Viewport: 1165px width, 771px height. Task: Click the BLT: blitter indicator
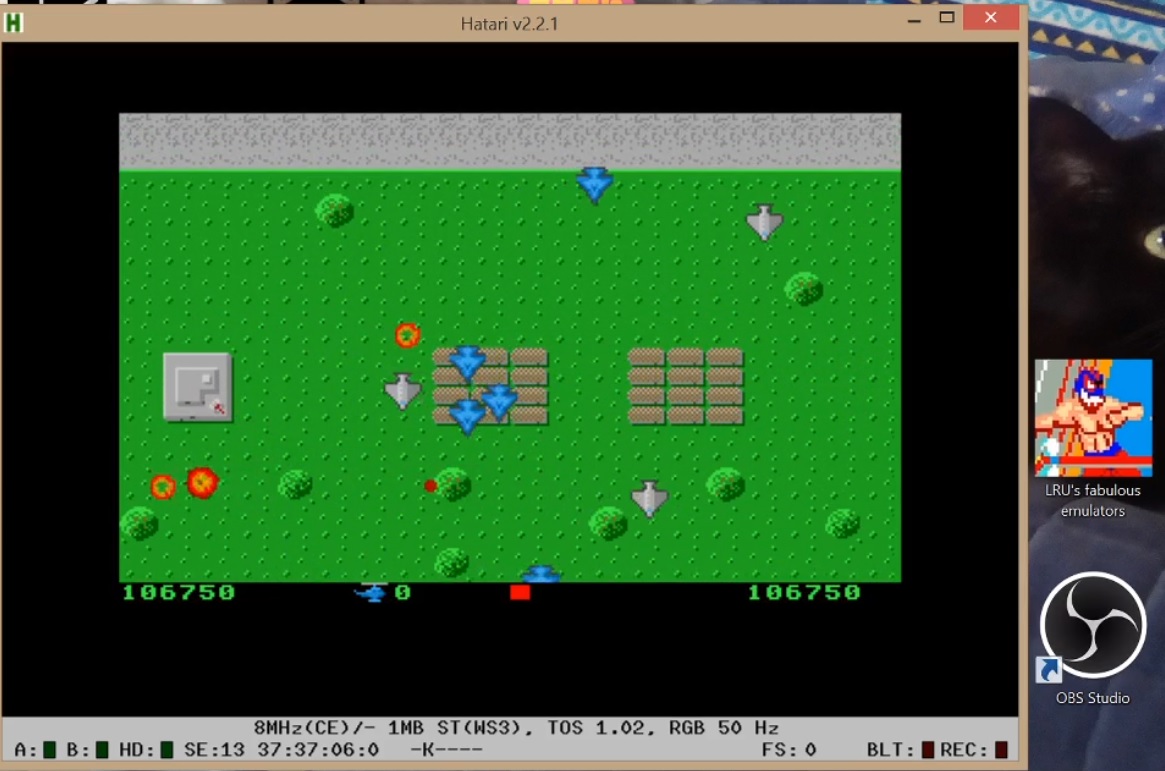click(x=928, y=750)
